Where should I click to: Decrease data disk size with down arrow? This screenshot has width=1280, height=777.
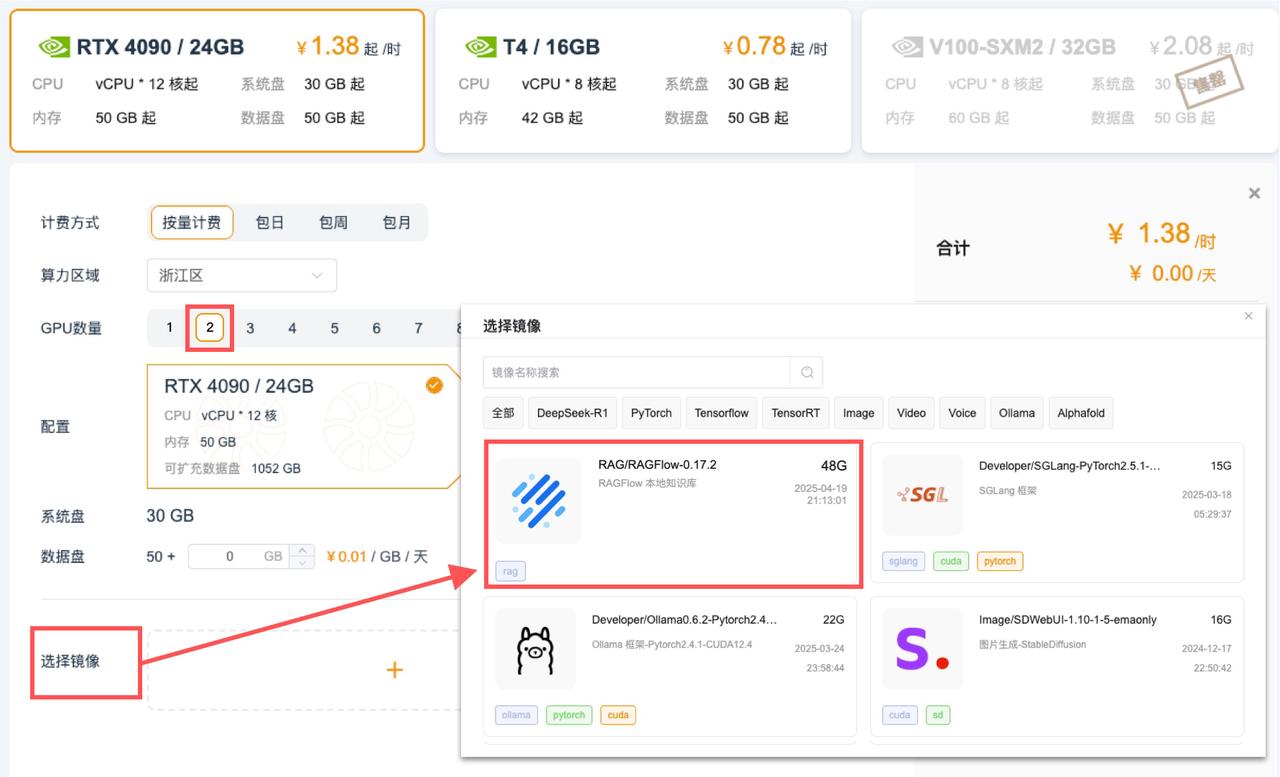click(x=303, y=563)
